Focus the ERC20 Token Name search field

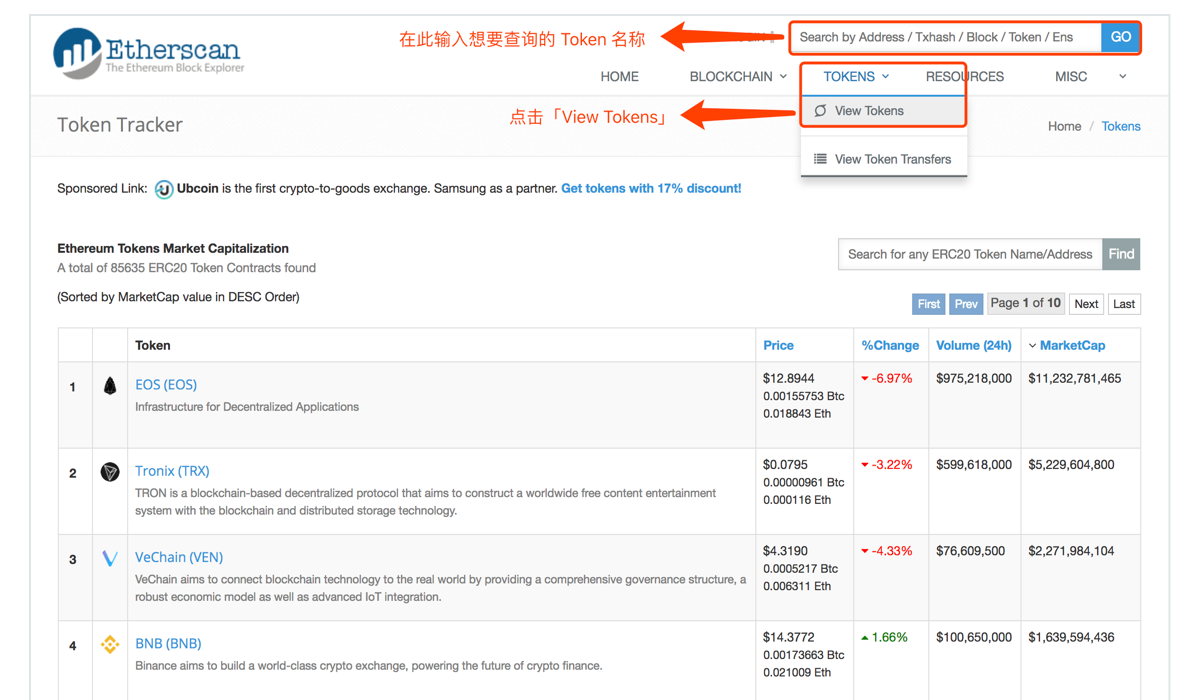[x=970, y=254]
